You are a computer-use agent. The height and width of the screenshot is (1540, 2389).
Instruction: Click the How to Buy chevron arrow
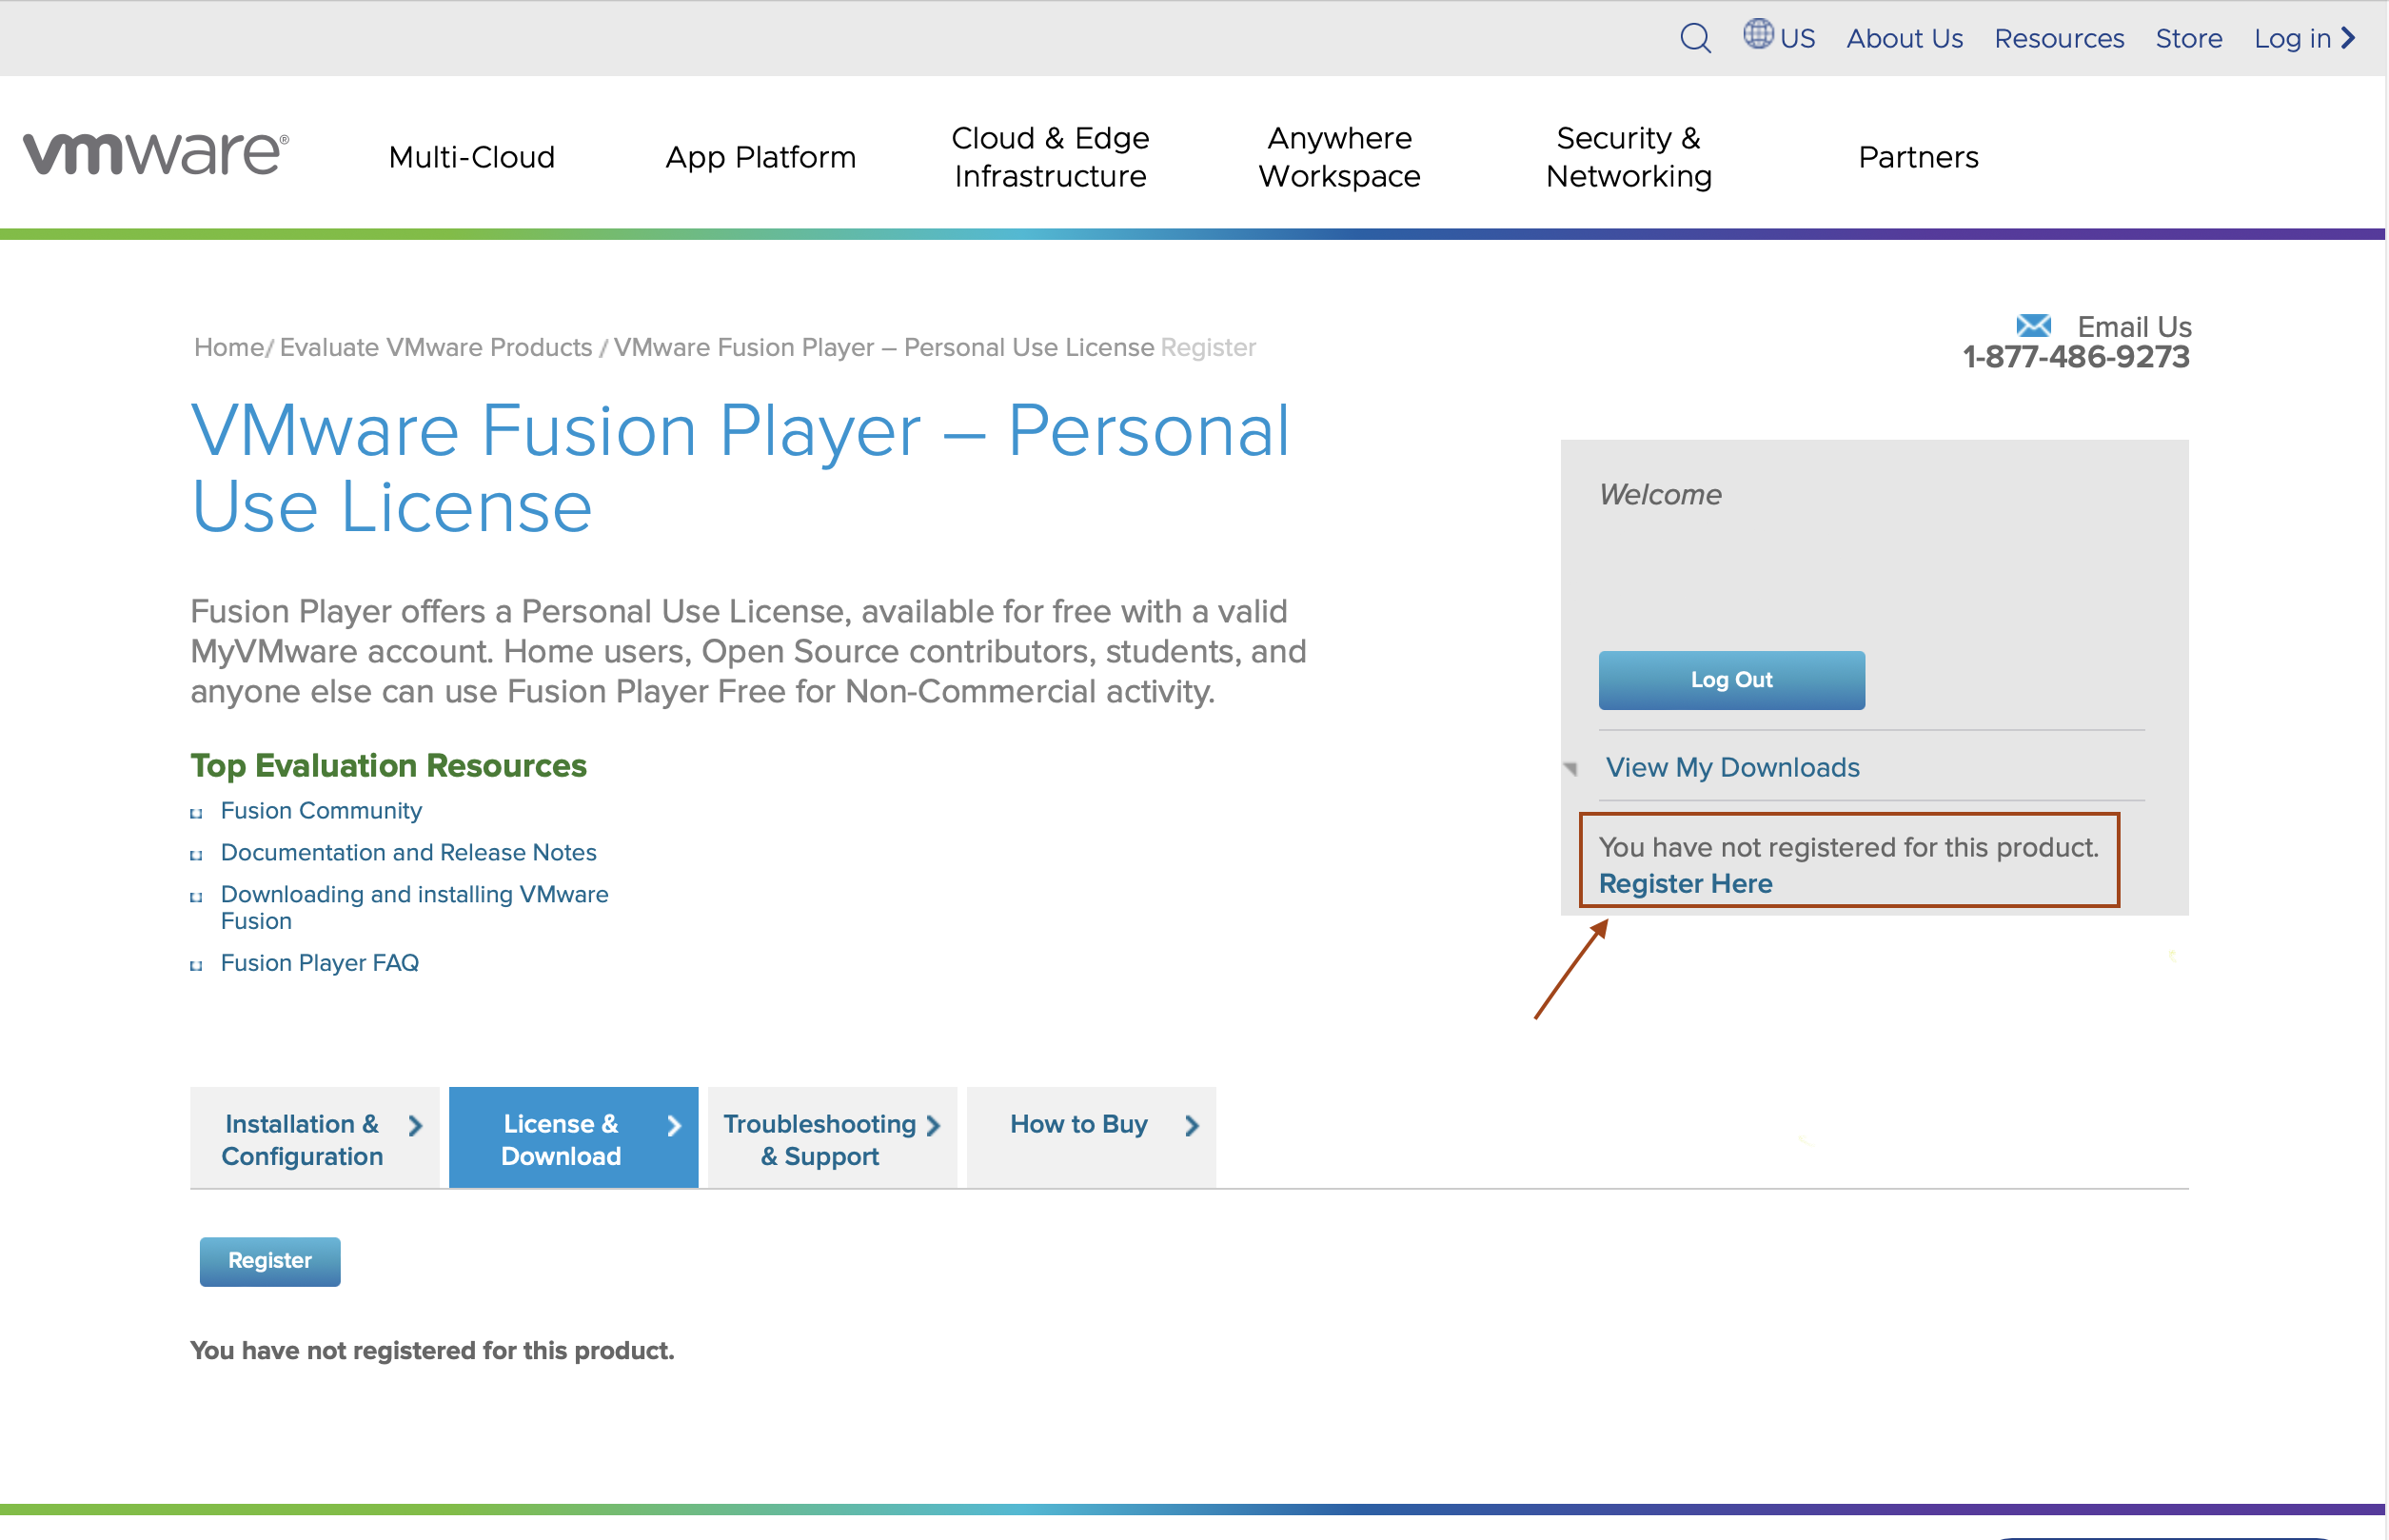[1191, 1126]
